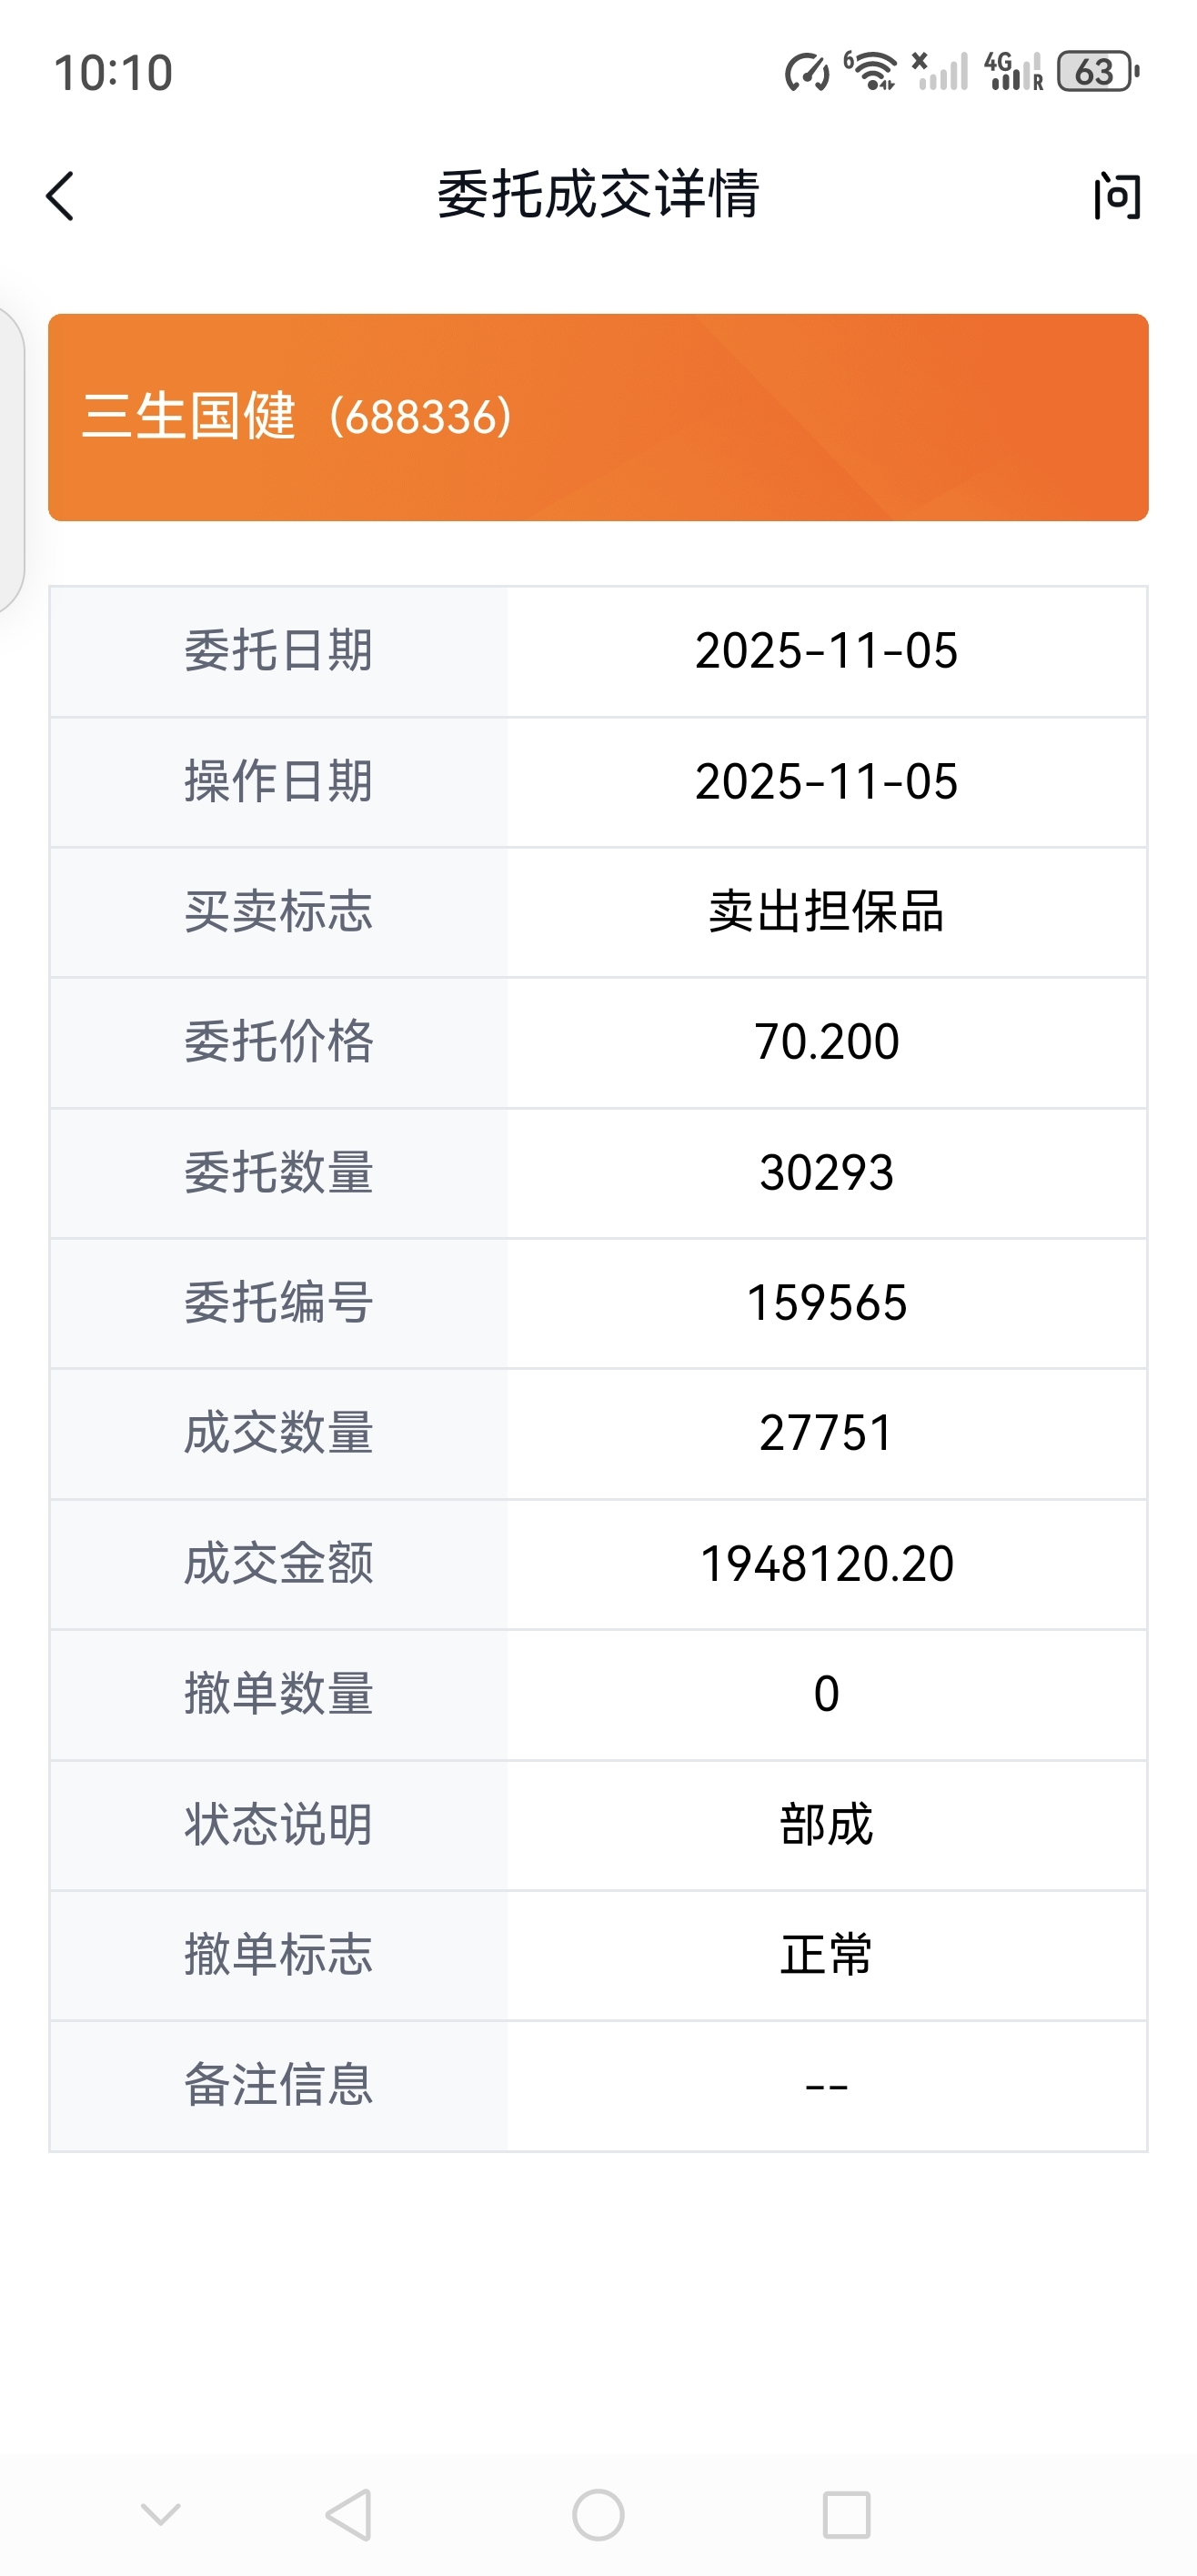Screen dimensions: 1197x2576
Task: Tap the recent apps square button
Action: [x=846, y=2514]
